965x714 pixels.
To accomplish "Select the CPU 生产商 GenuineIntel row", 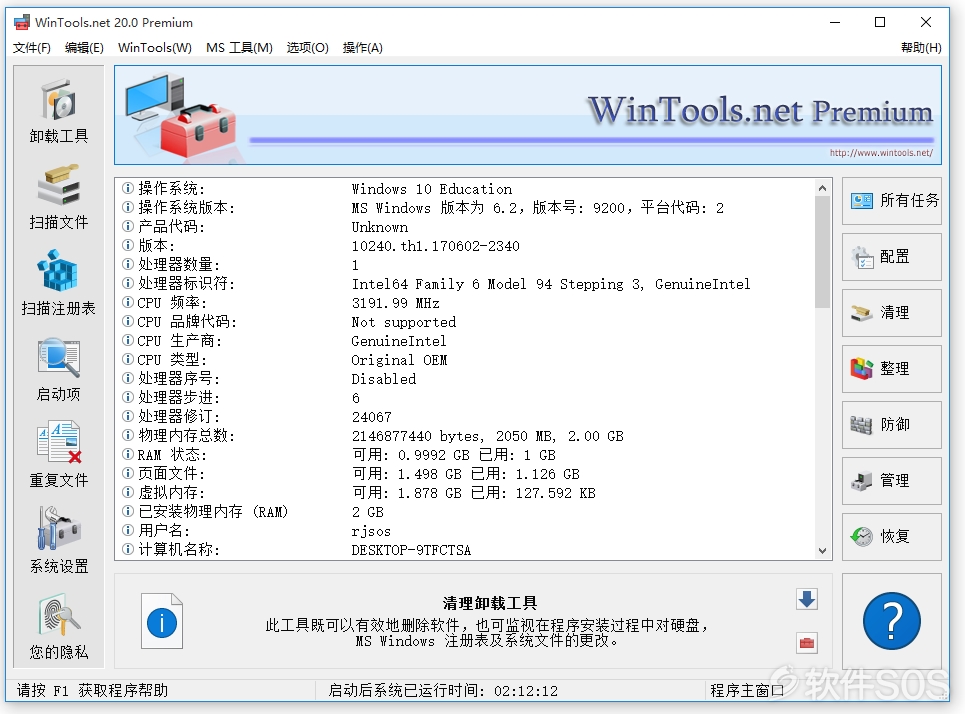I will click(465, 340).
